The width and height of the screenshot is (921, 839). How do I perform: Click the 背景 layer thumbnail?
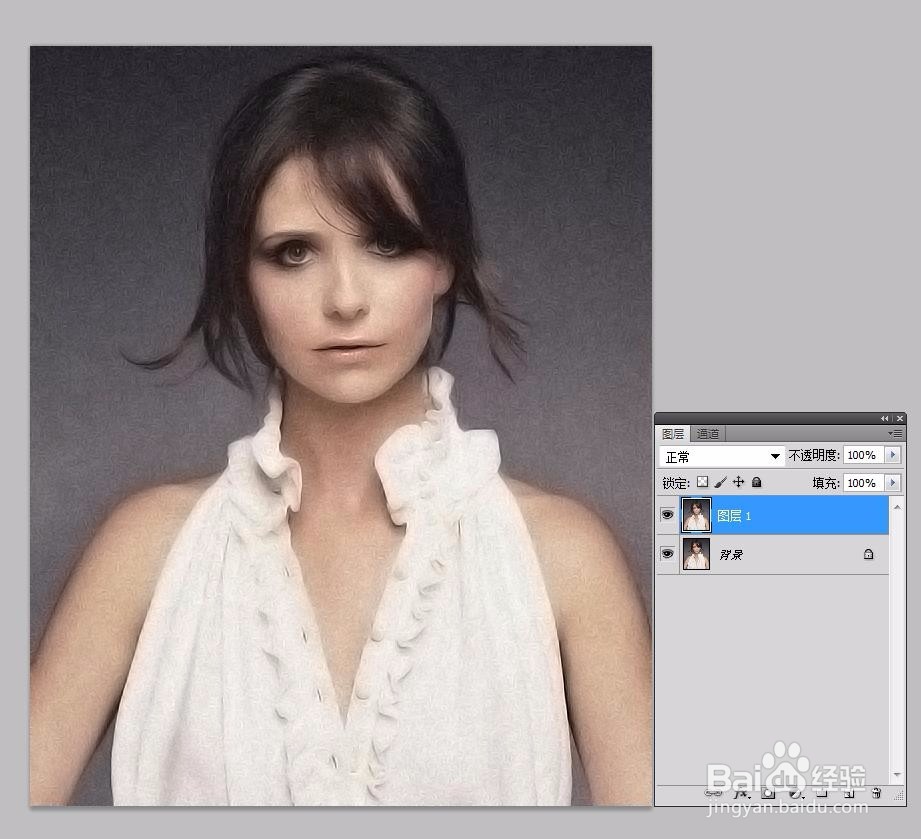coord(696,554)
